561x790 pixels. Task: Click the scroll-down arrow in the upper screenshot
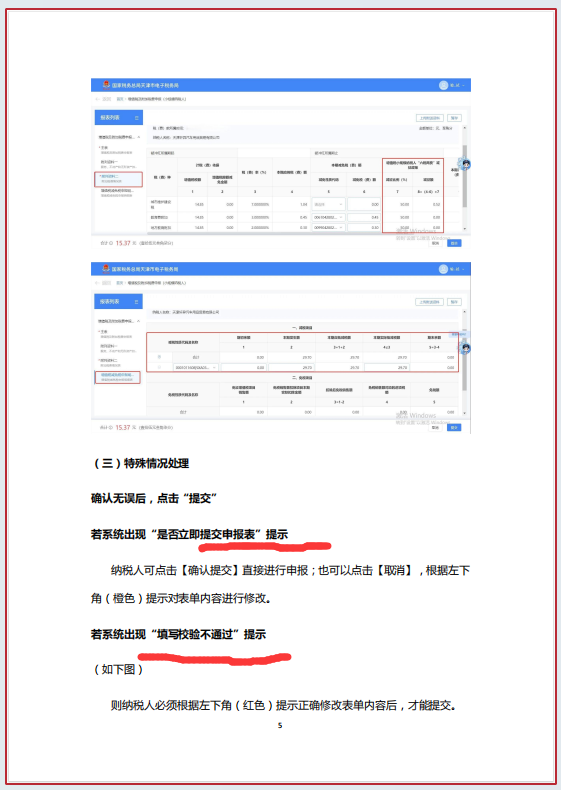click(x=464, y=229)
